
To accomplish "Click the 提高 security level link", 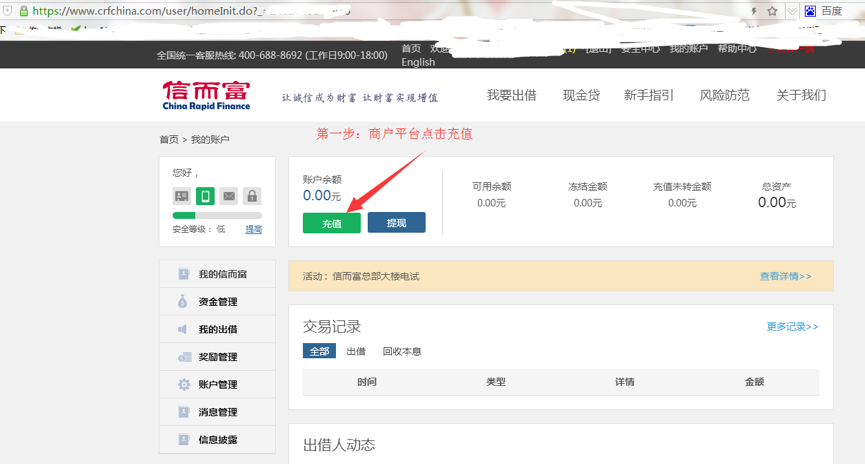I will 253,230.
